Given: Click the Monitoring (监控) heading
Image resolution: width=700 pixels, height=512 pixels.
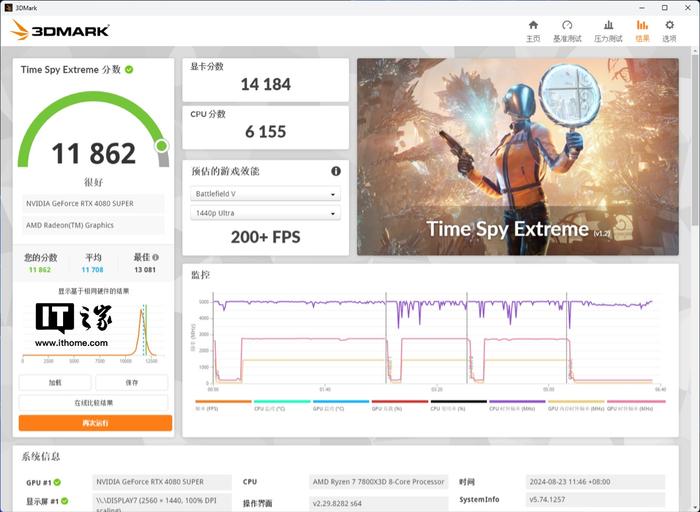Looking at the screenshot, I should tap(200, 275).
